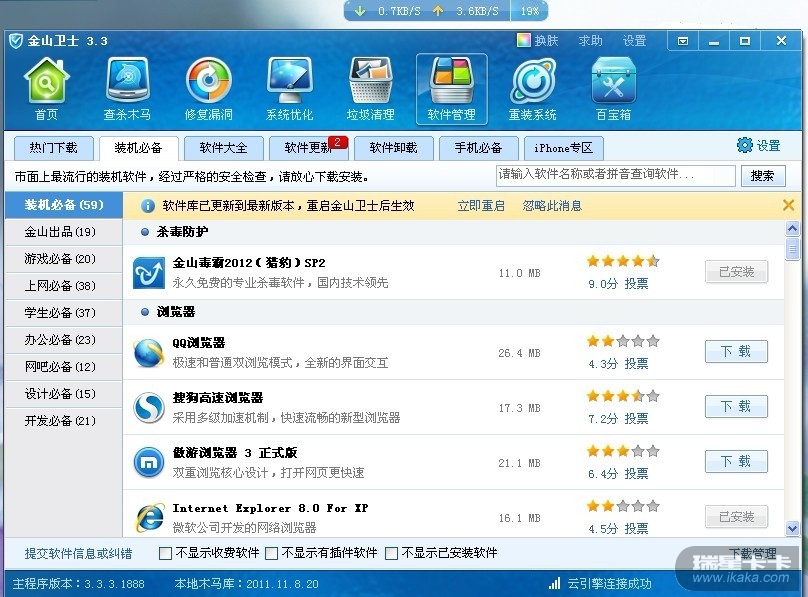
Task: Switch to the 软件更新 tab
Action: pyautogui.click(x=308, y=148)
